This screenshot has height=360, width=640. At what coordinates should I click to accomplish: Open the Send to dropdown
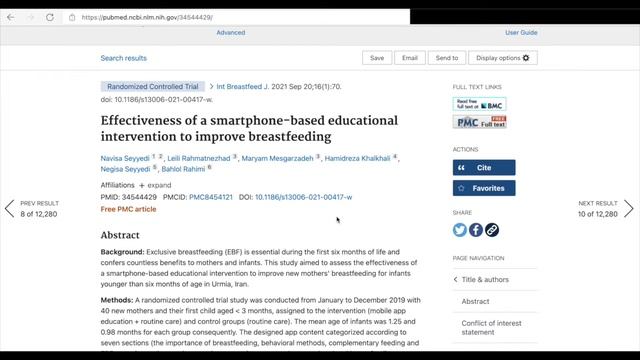coord(447,58)
